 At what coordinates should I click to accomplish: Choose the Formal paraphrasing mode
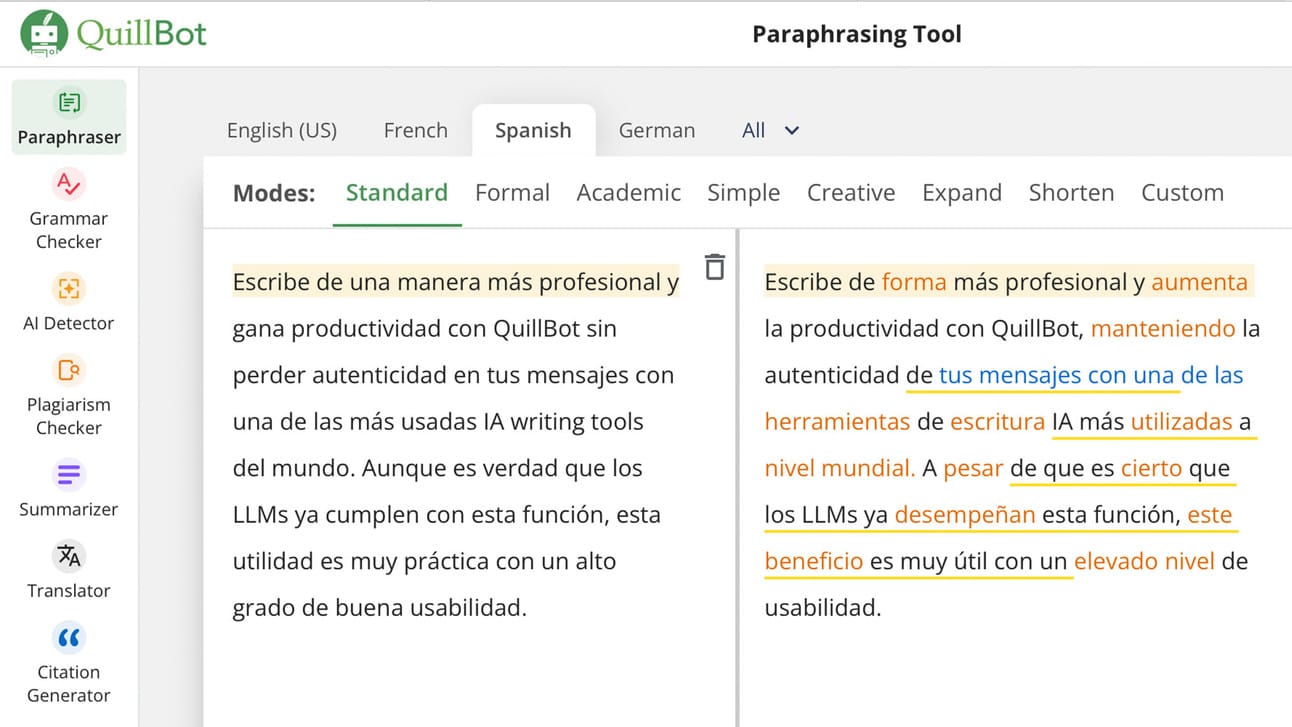pyautogui.click(x=512, y=192)
